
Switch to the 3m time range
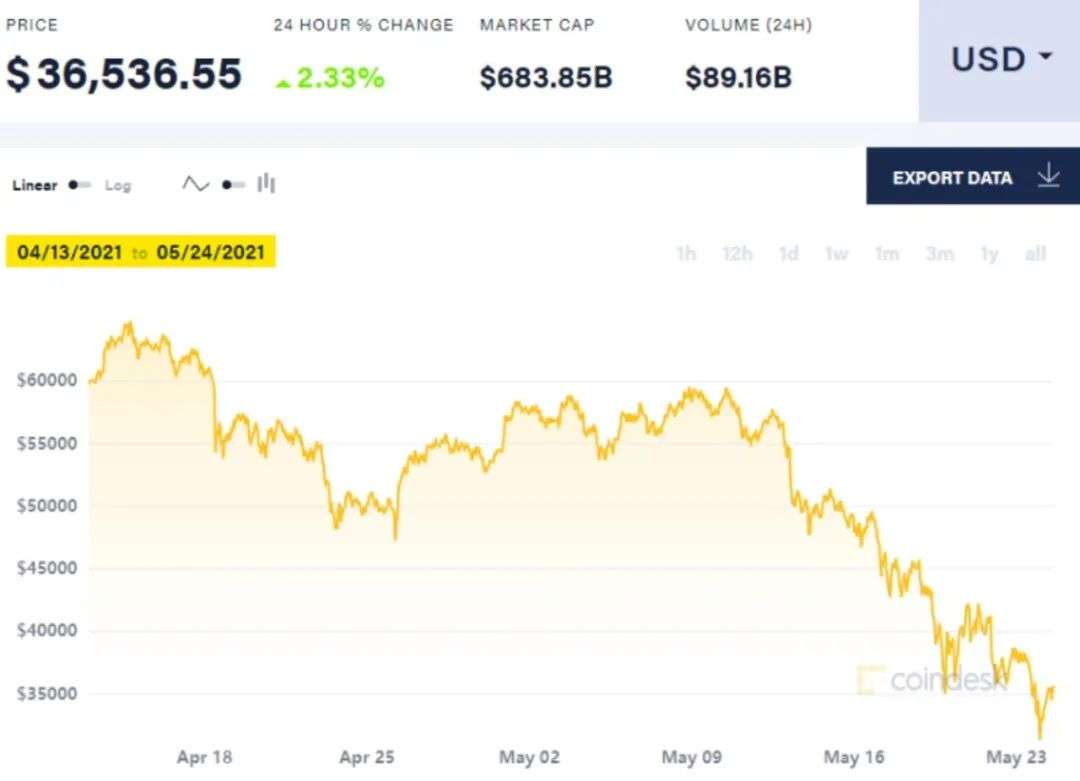click(x=940, y=254)
